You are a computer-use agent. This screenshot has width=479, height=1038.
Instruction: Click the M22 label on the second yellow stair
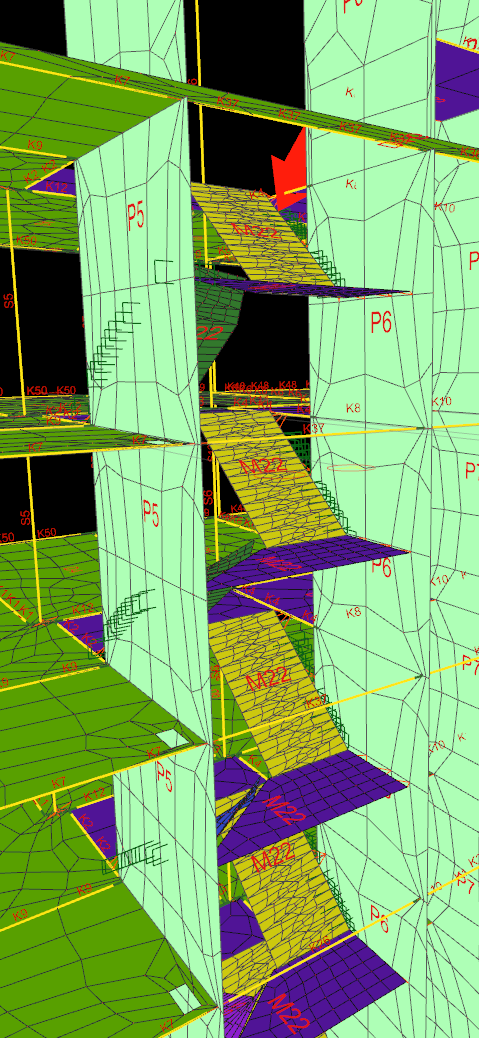263,466
